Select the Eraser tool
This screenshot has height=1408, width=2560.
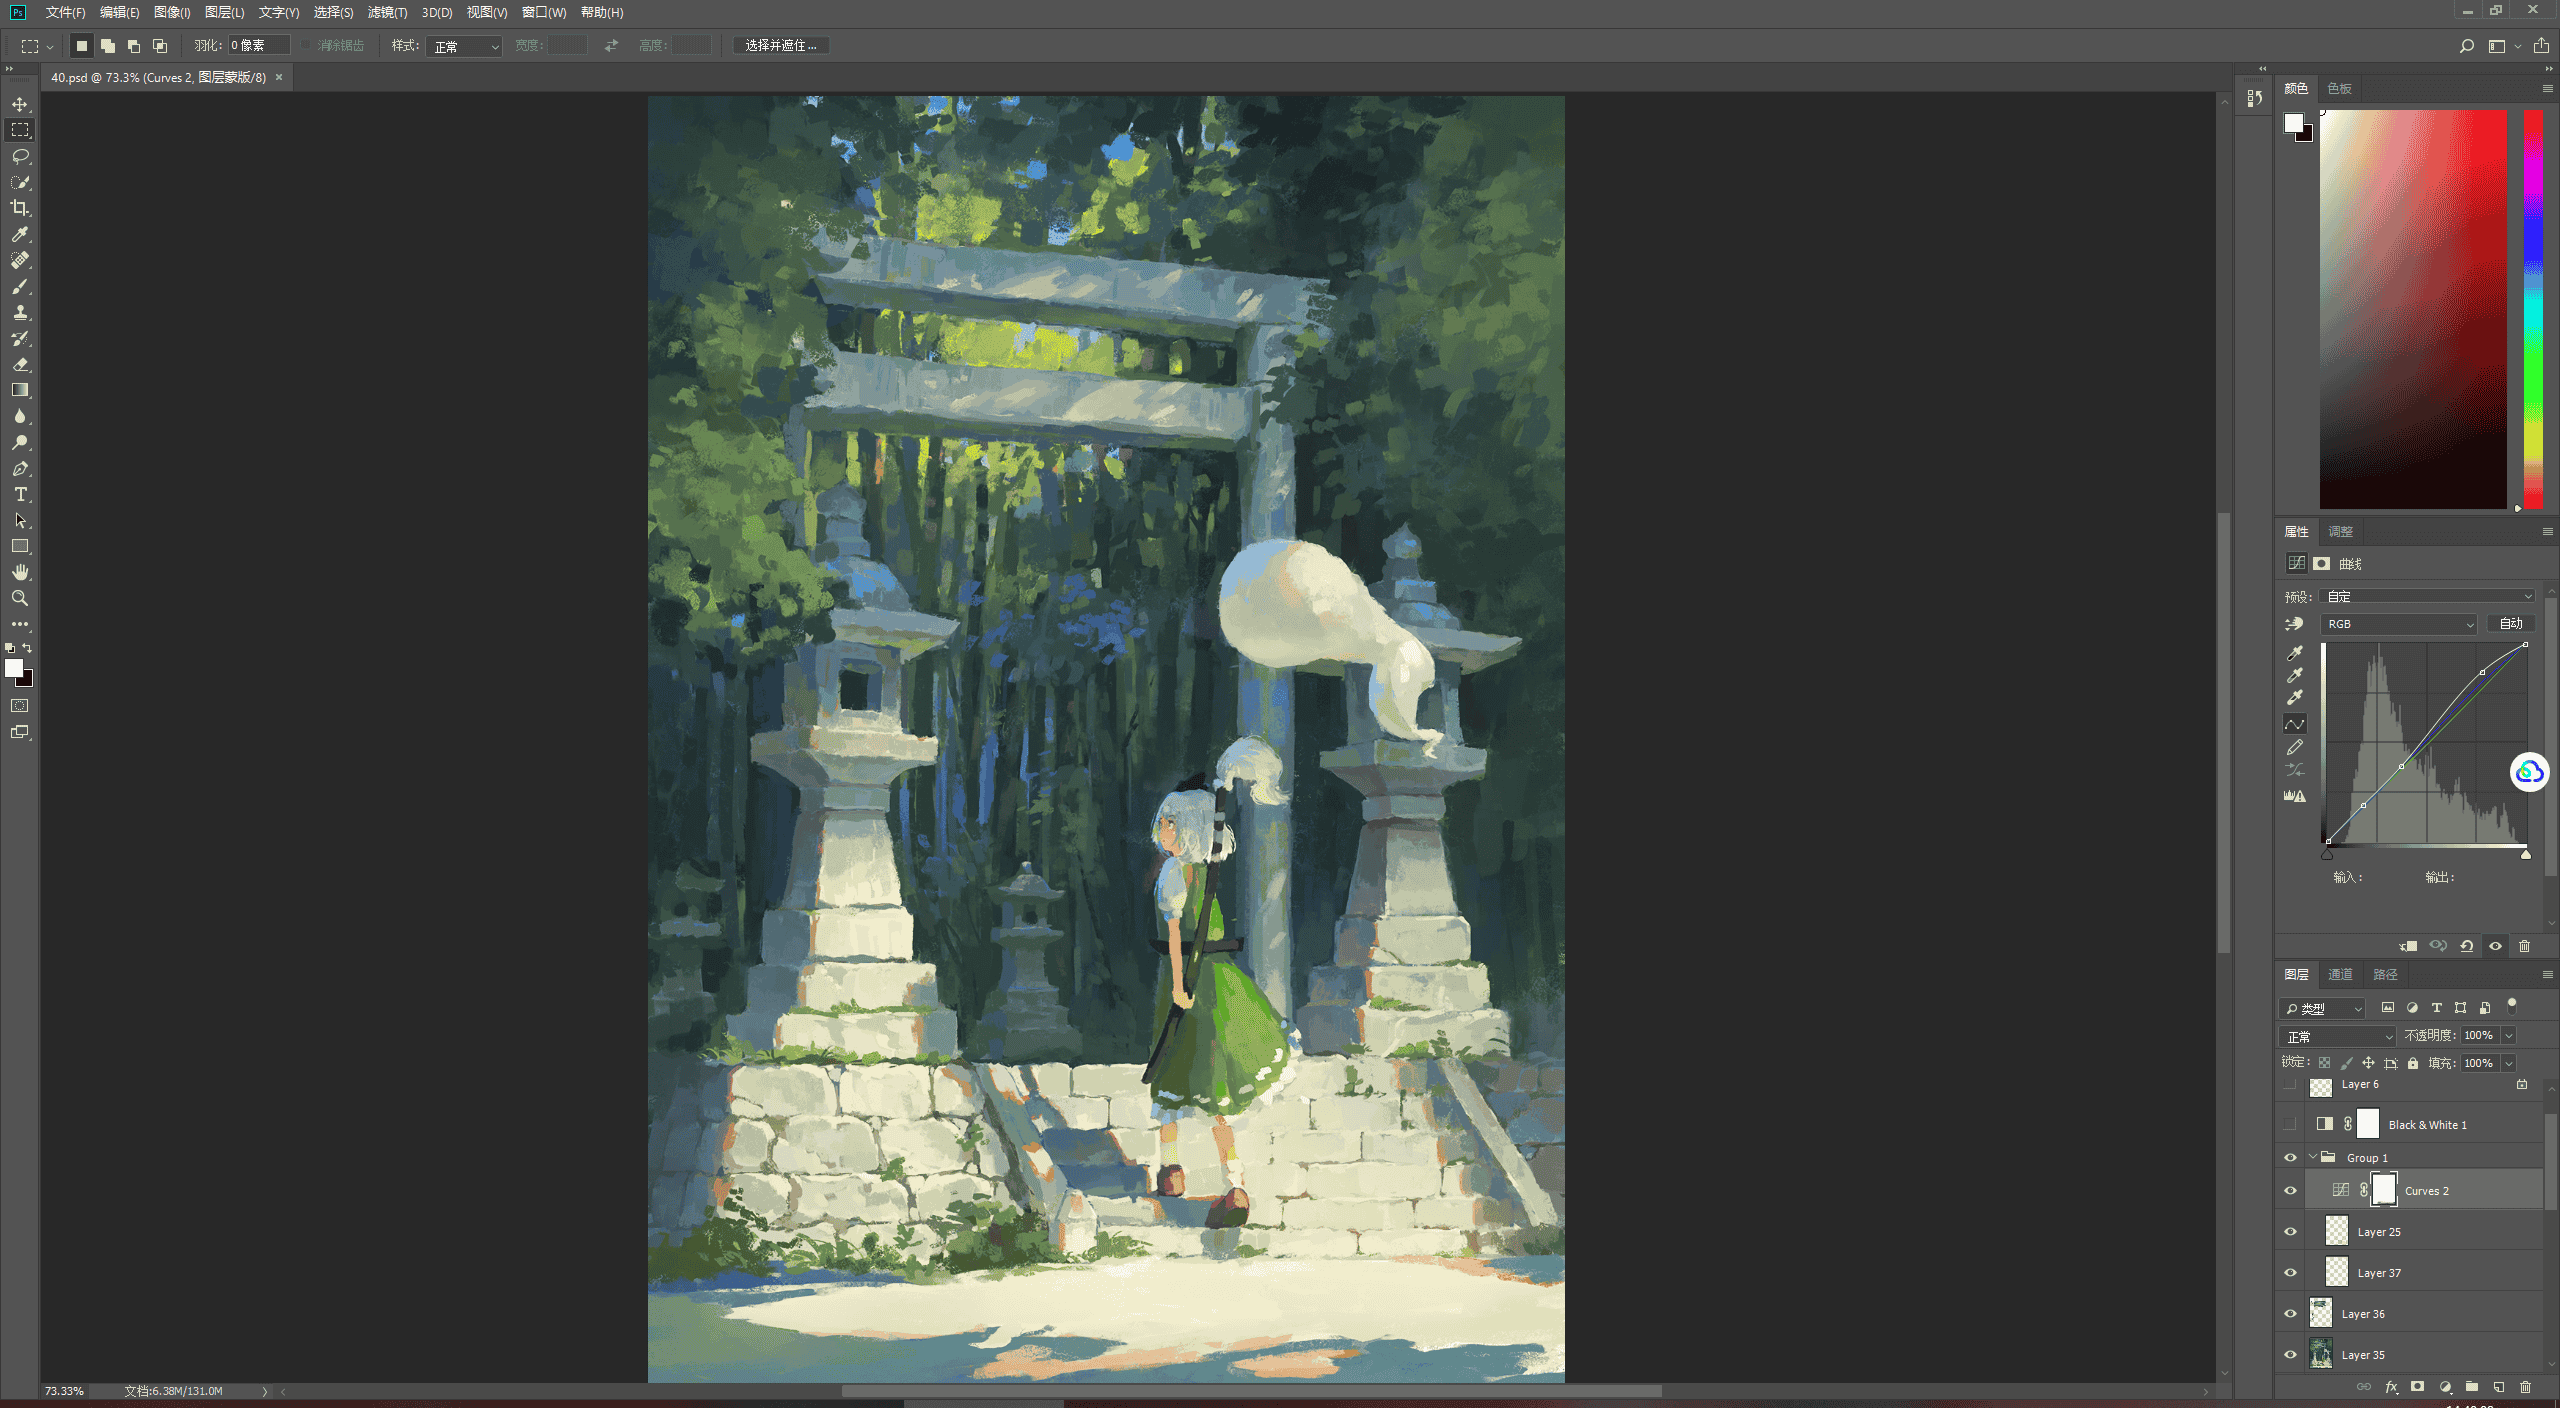point(20,364)
